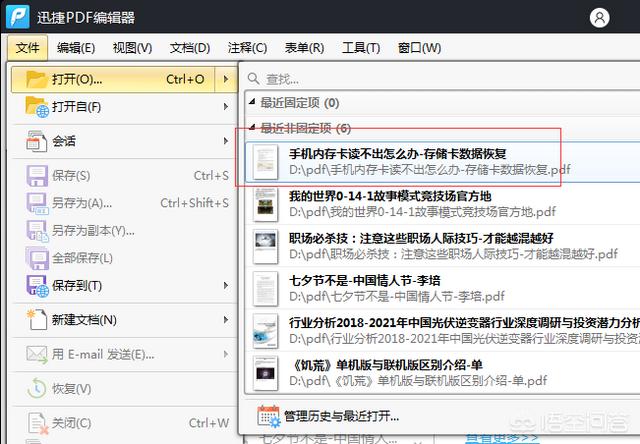Click the 保存到(T) disk globe icon

click(37, 286)
